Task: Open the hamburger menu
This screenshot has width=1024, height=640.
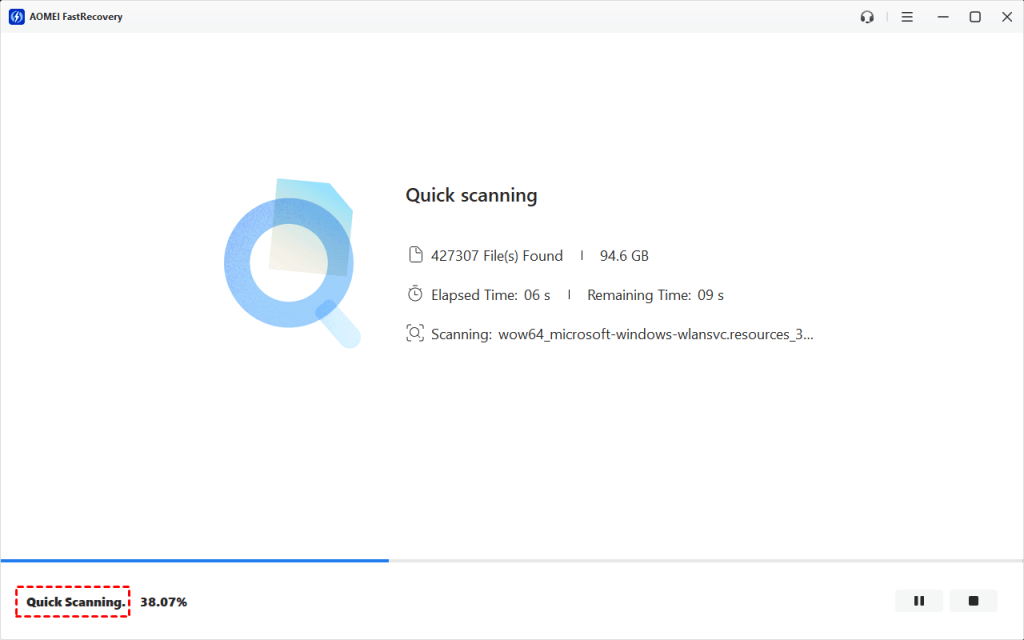Action: pyautogui.click(x=907, y=17)
